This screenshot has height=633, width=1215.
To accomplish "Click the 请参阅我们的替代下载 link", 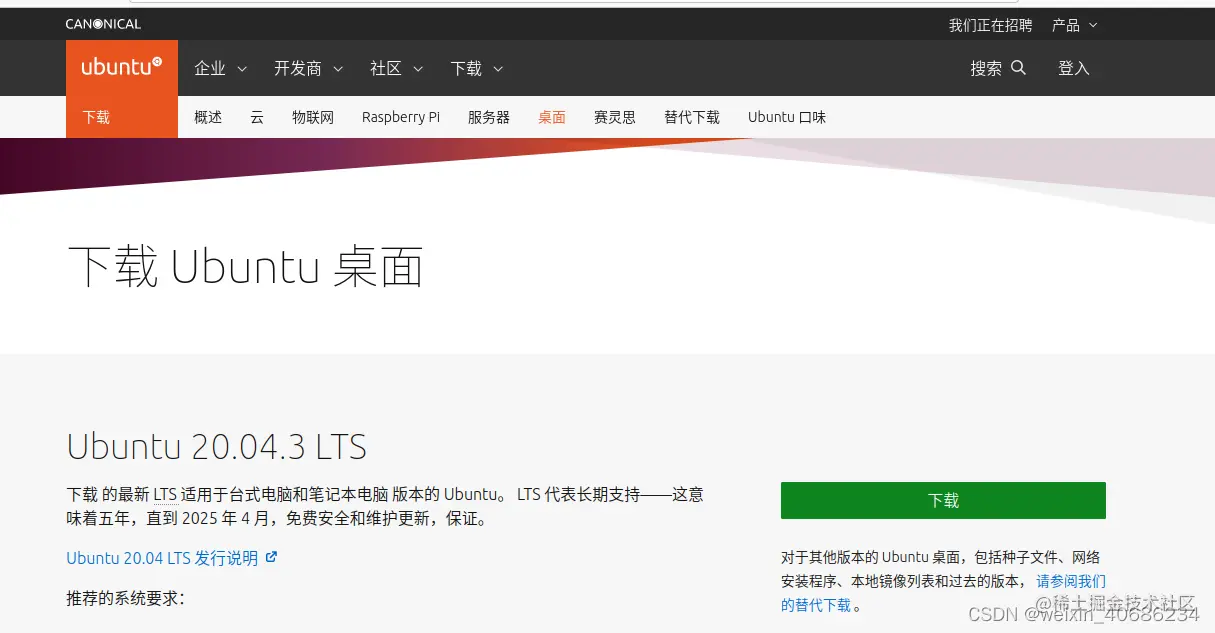I will click(x=1071, y=581).
